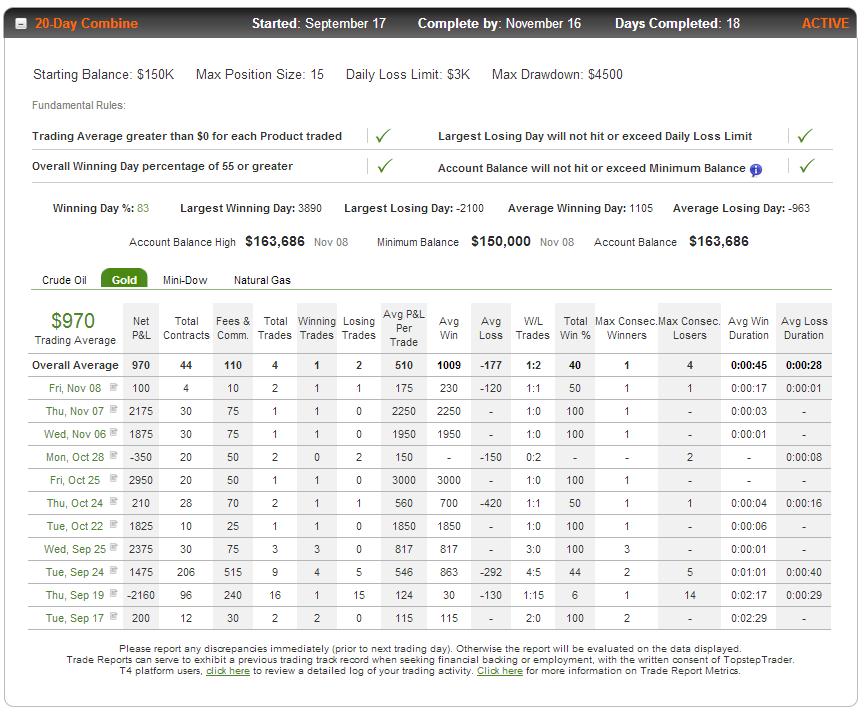
Task: Click the T4 platform 'click here' link
Action: (228, 671)
